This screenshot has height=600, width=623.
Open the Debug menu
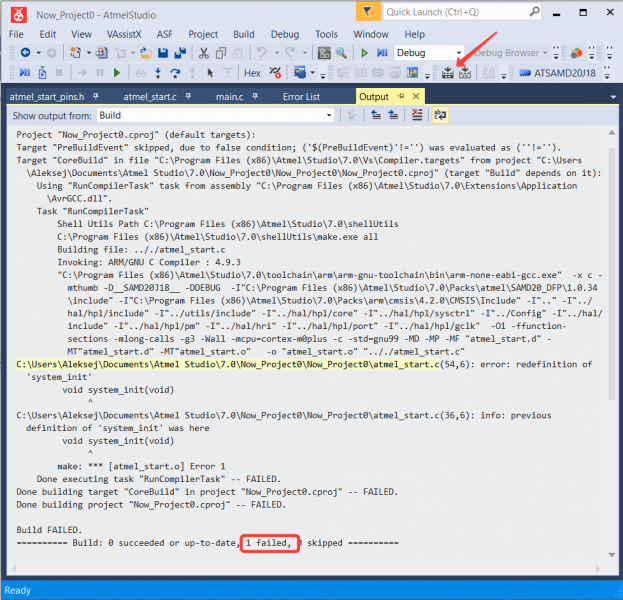285,34
